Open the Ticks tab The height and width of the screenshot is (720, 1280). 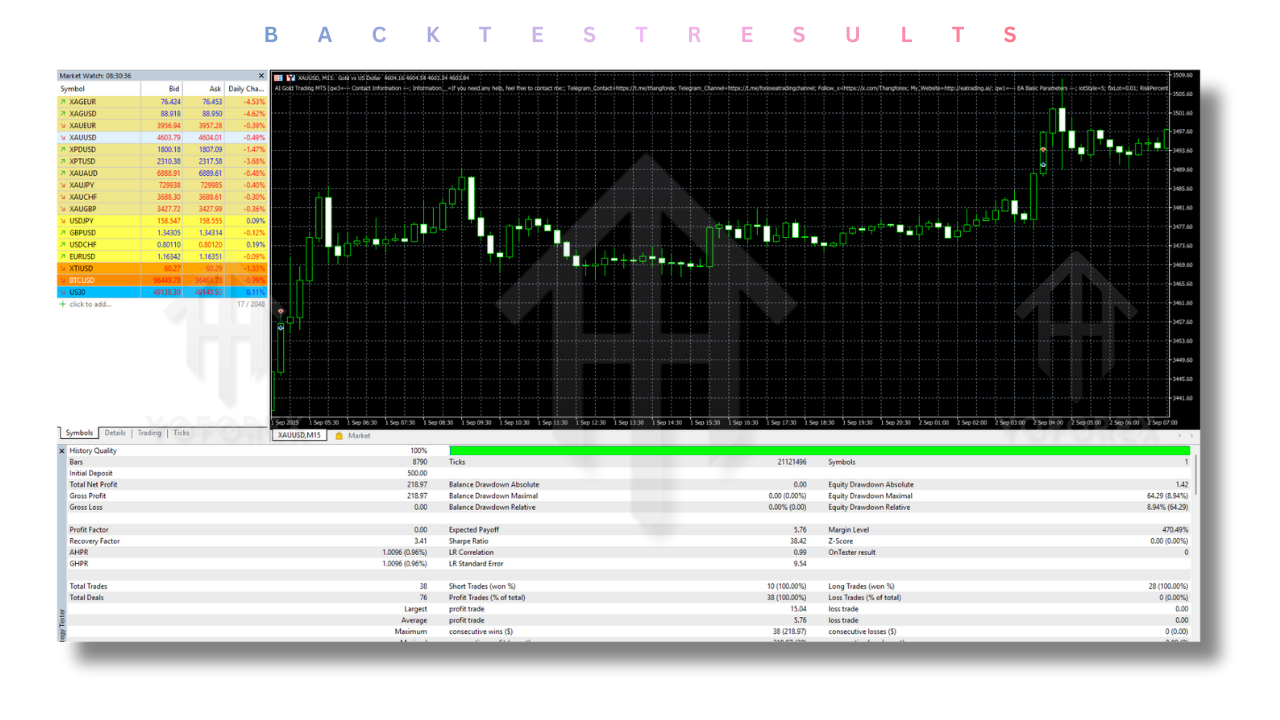pos(179,433)
